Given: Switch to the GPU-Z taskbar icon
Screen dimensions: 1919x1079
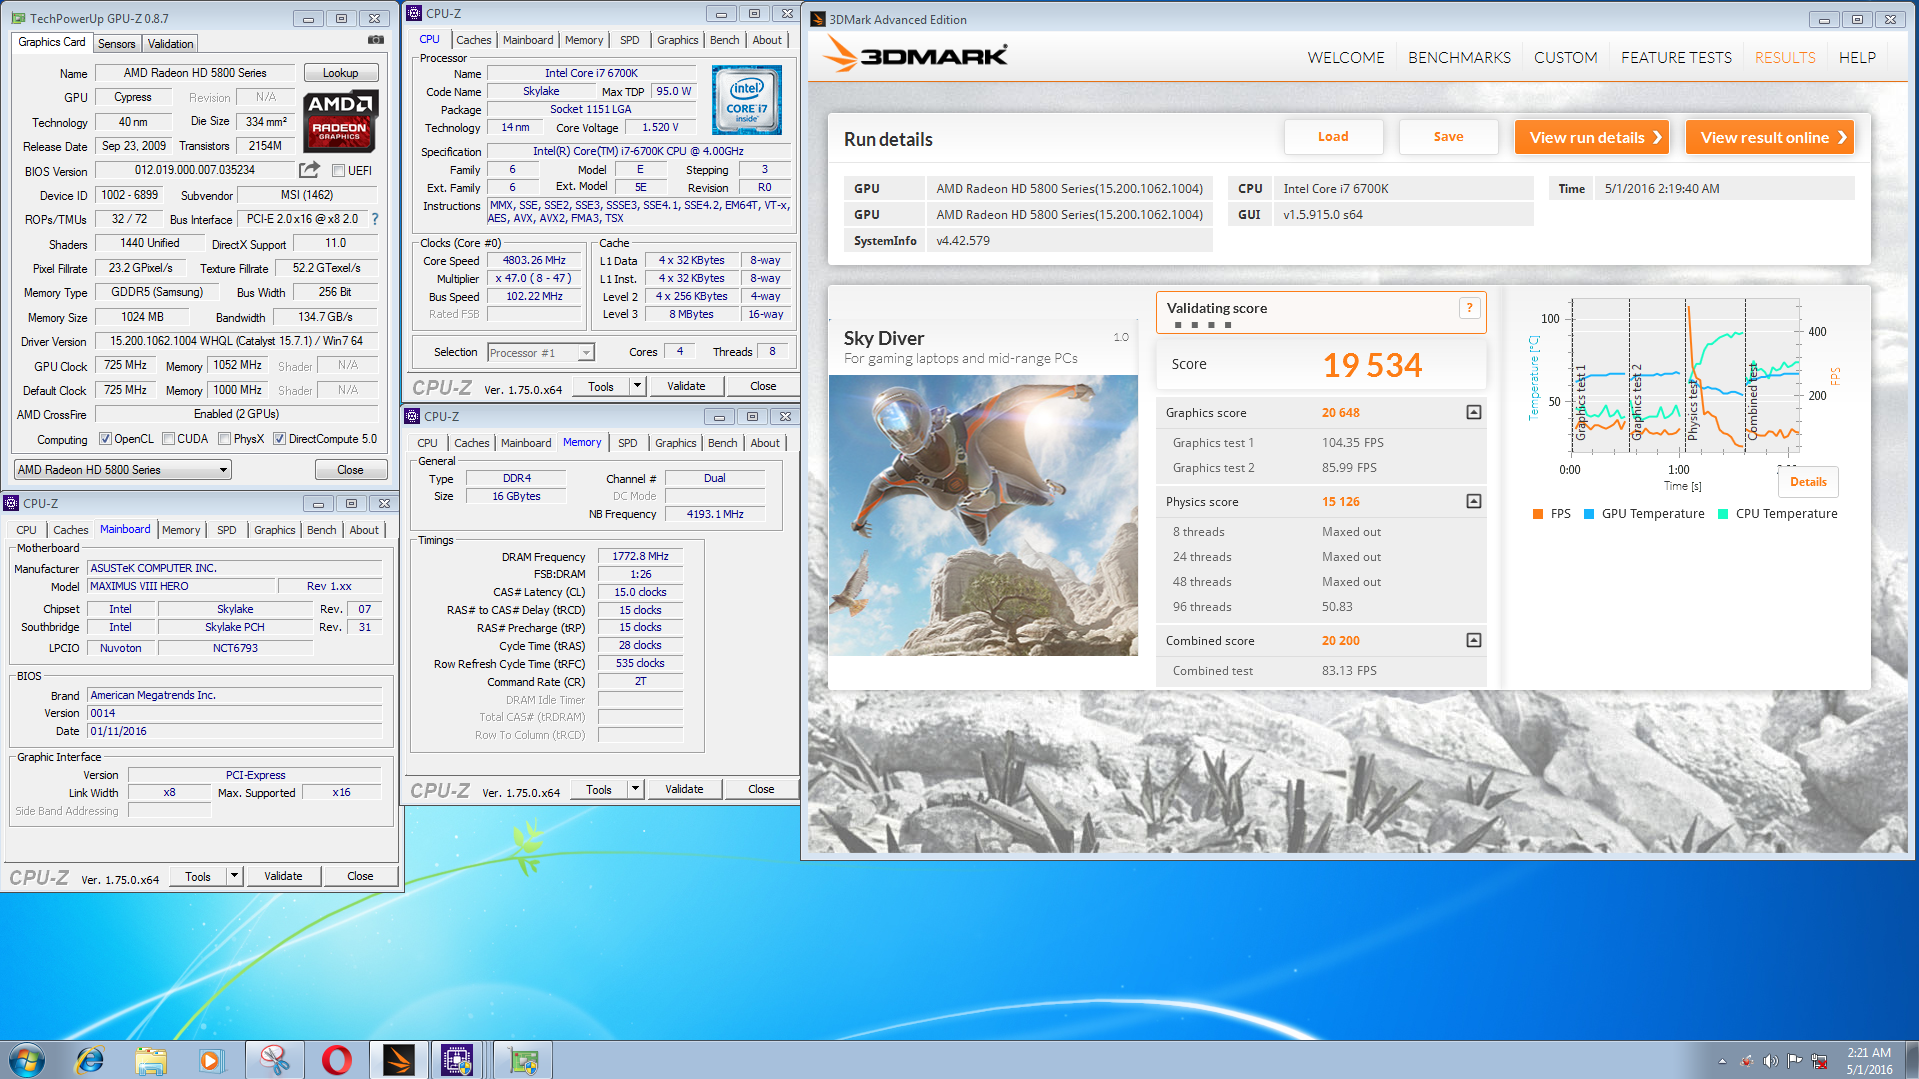Looking at the screenshot, I should [522, 1060].
